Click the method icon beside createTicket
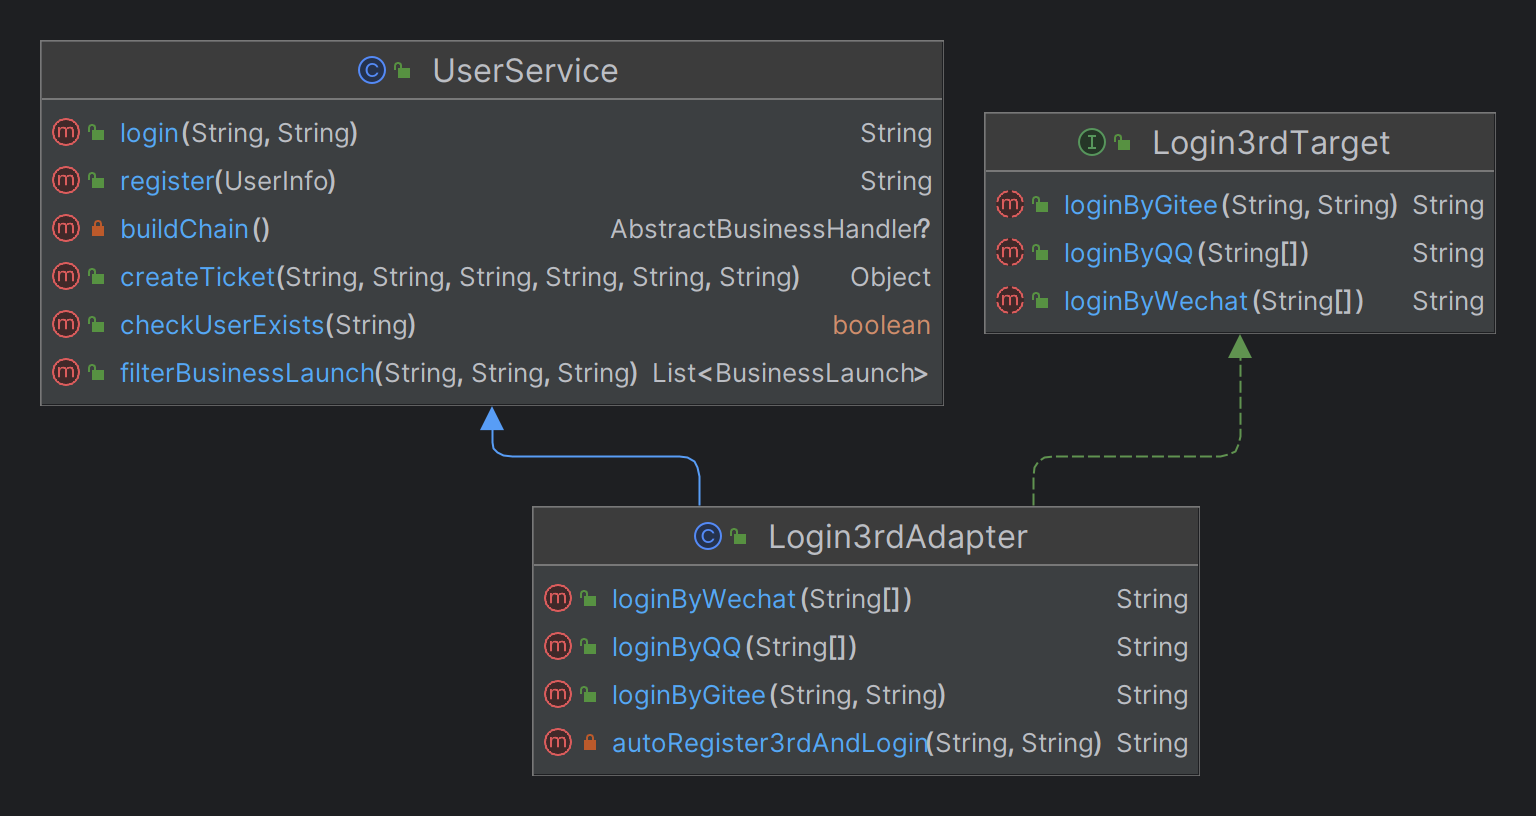This screenshot has height=816, width=1536. (66, 276)
